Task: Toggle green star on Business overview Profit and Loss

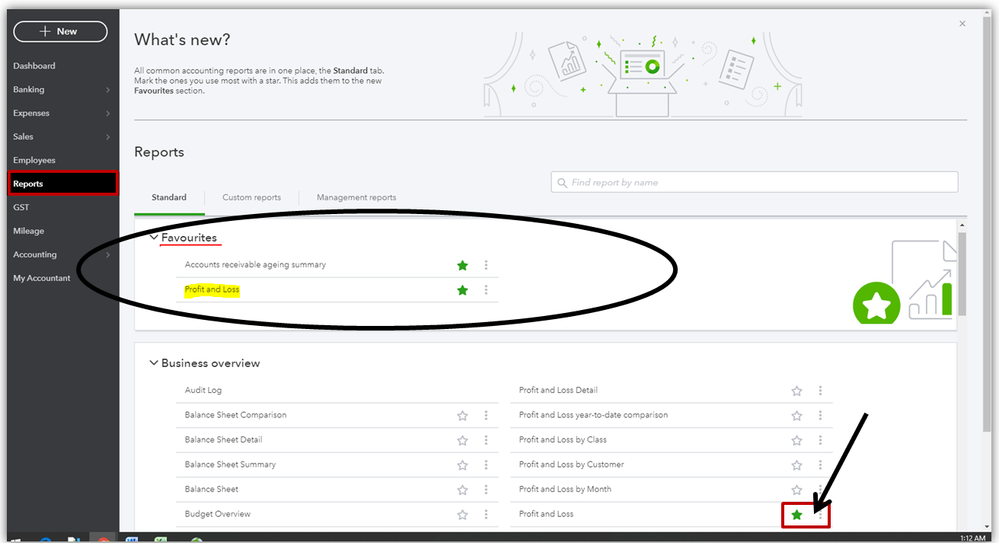Action: (x=796, y=514)
